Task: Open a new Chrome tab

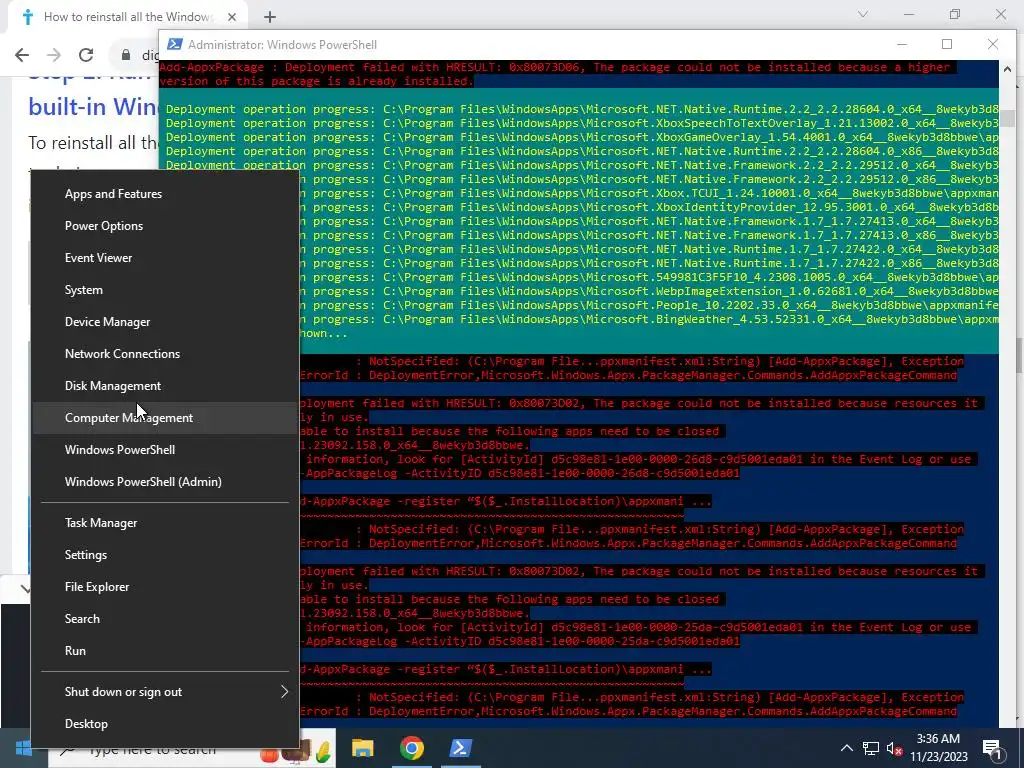Action: pyautogui.click(x=270, y=18)
